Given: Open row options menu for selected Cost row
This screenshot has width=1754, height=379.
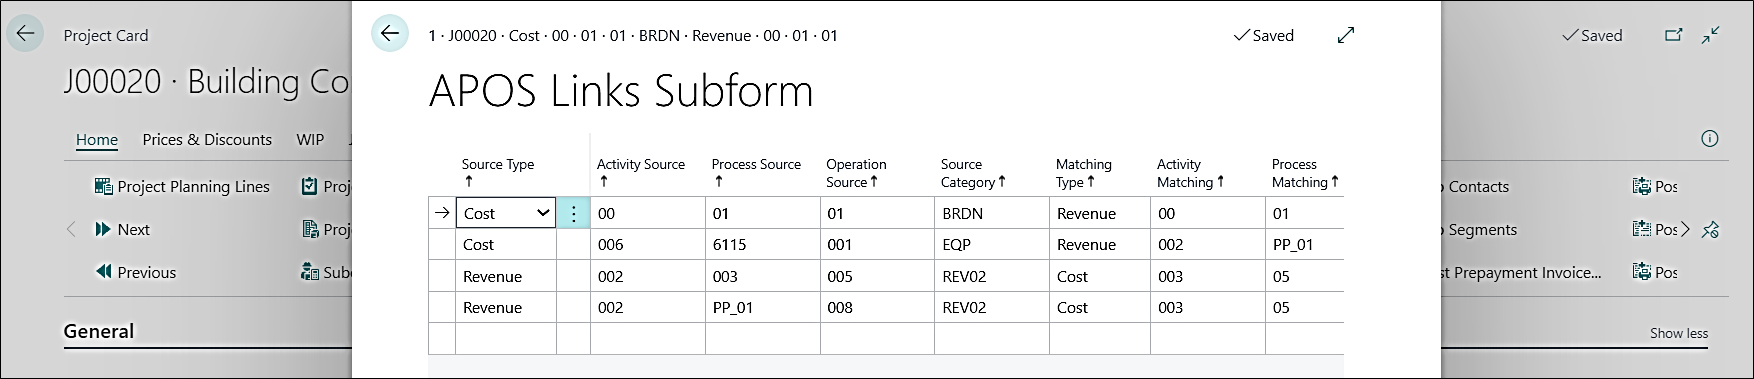Looking at the screenshot, I should [x=573, y=213].
